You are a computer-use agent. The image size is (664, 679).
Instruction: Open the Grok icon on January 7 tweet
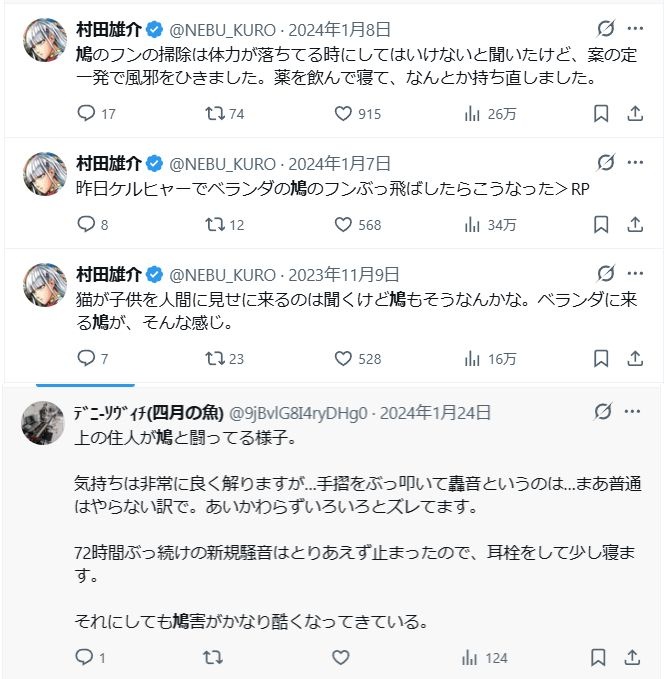606,163
